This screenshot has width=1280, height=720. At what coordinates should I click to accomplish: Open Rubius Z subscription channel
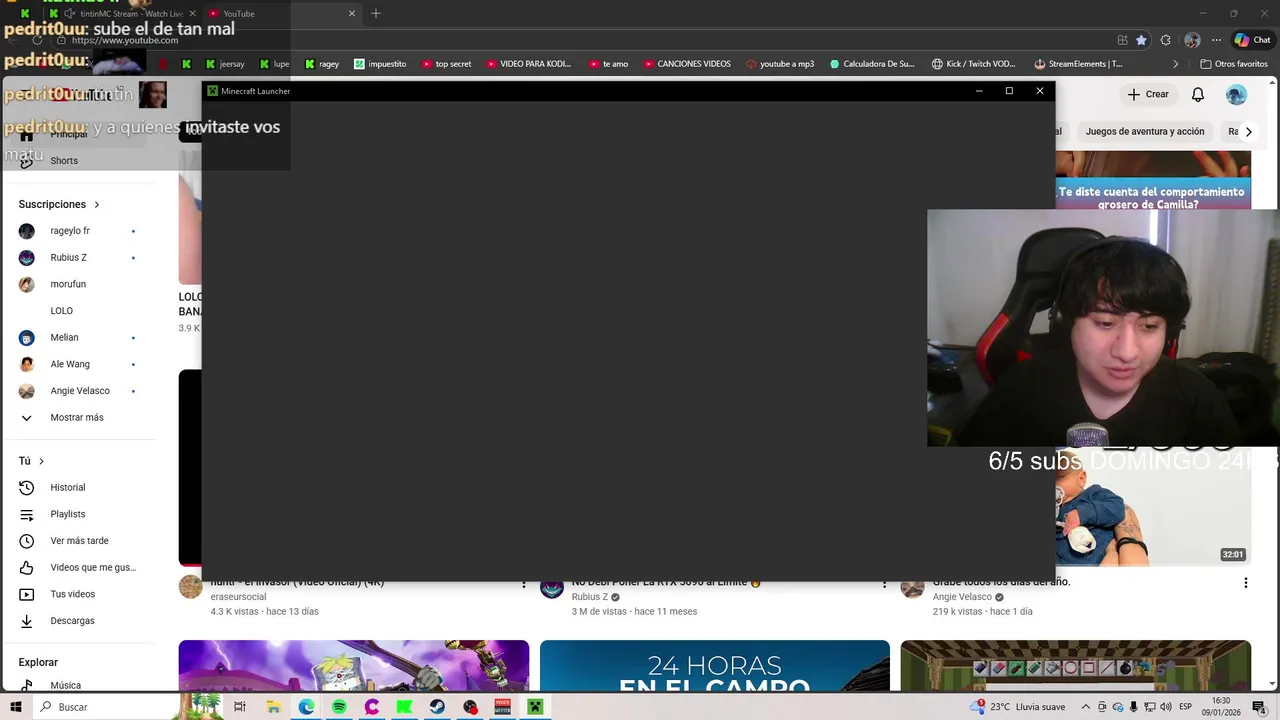(80, 257)
